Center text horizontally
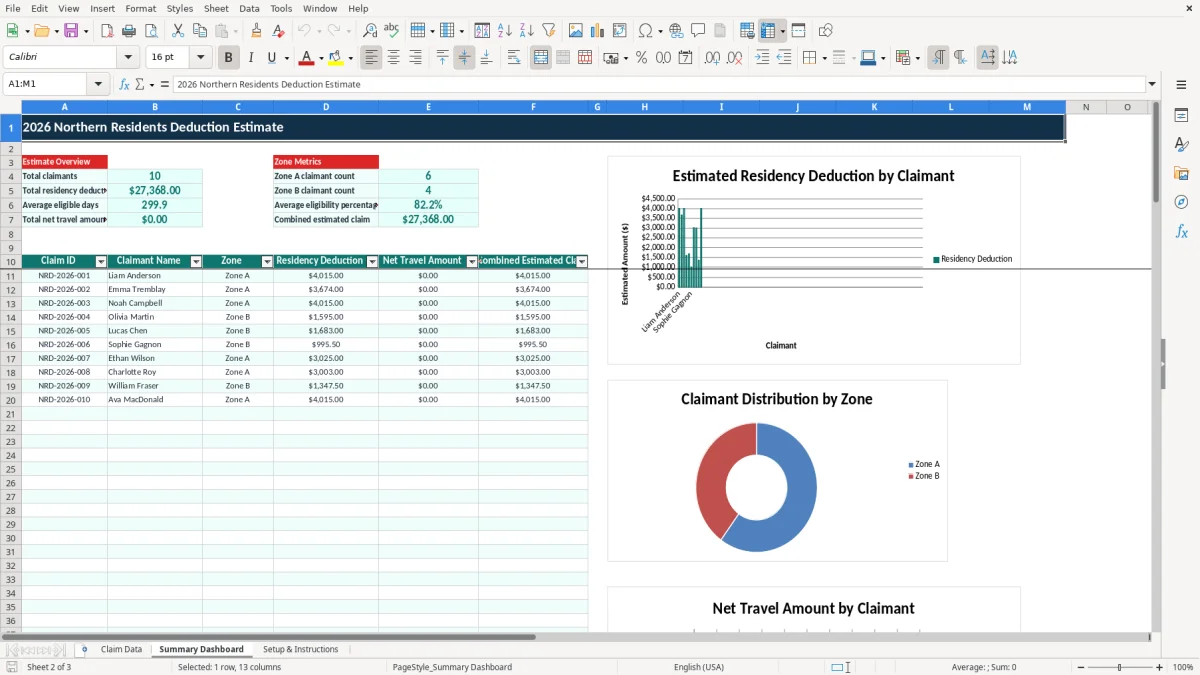Image resolution: width=1200 pixels, height=675 pixels. (x=394, y=58)
